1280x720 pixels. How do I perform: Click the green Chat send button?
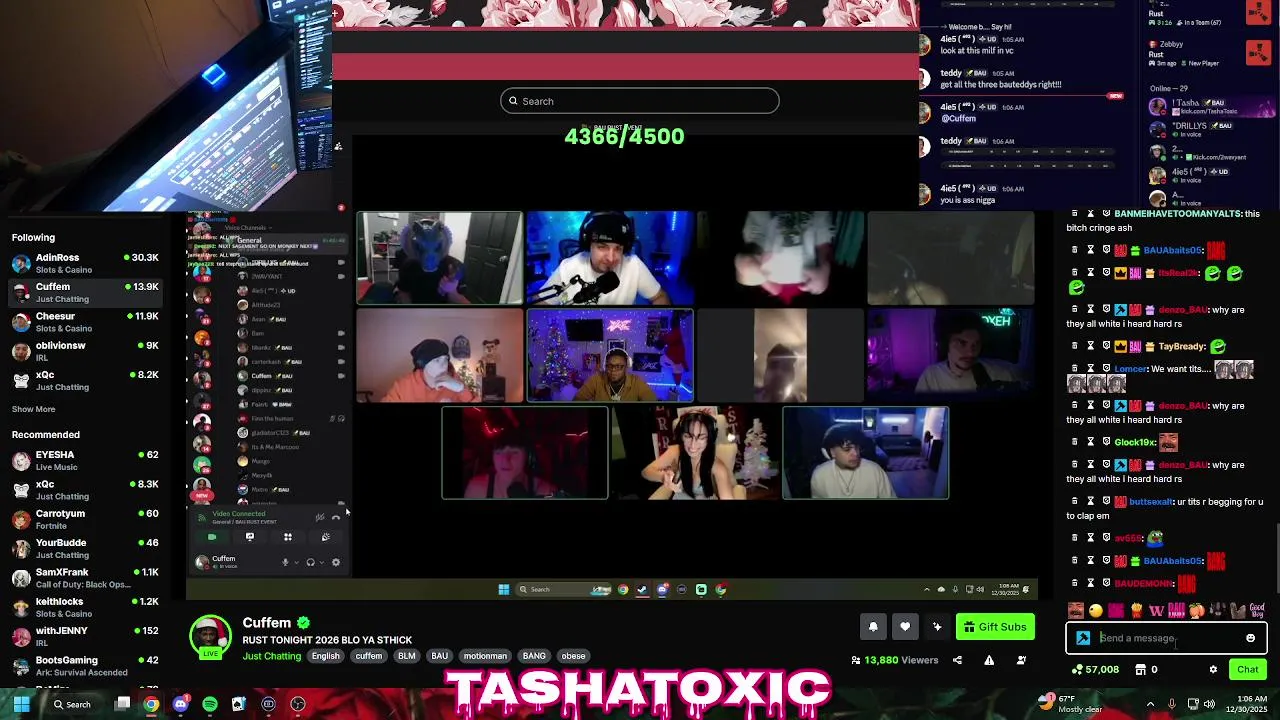tap(1247, 669)
